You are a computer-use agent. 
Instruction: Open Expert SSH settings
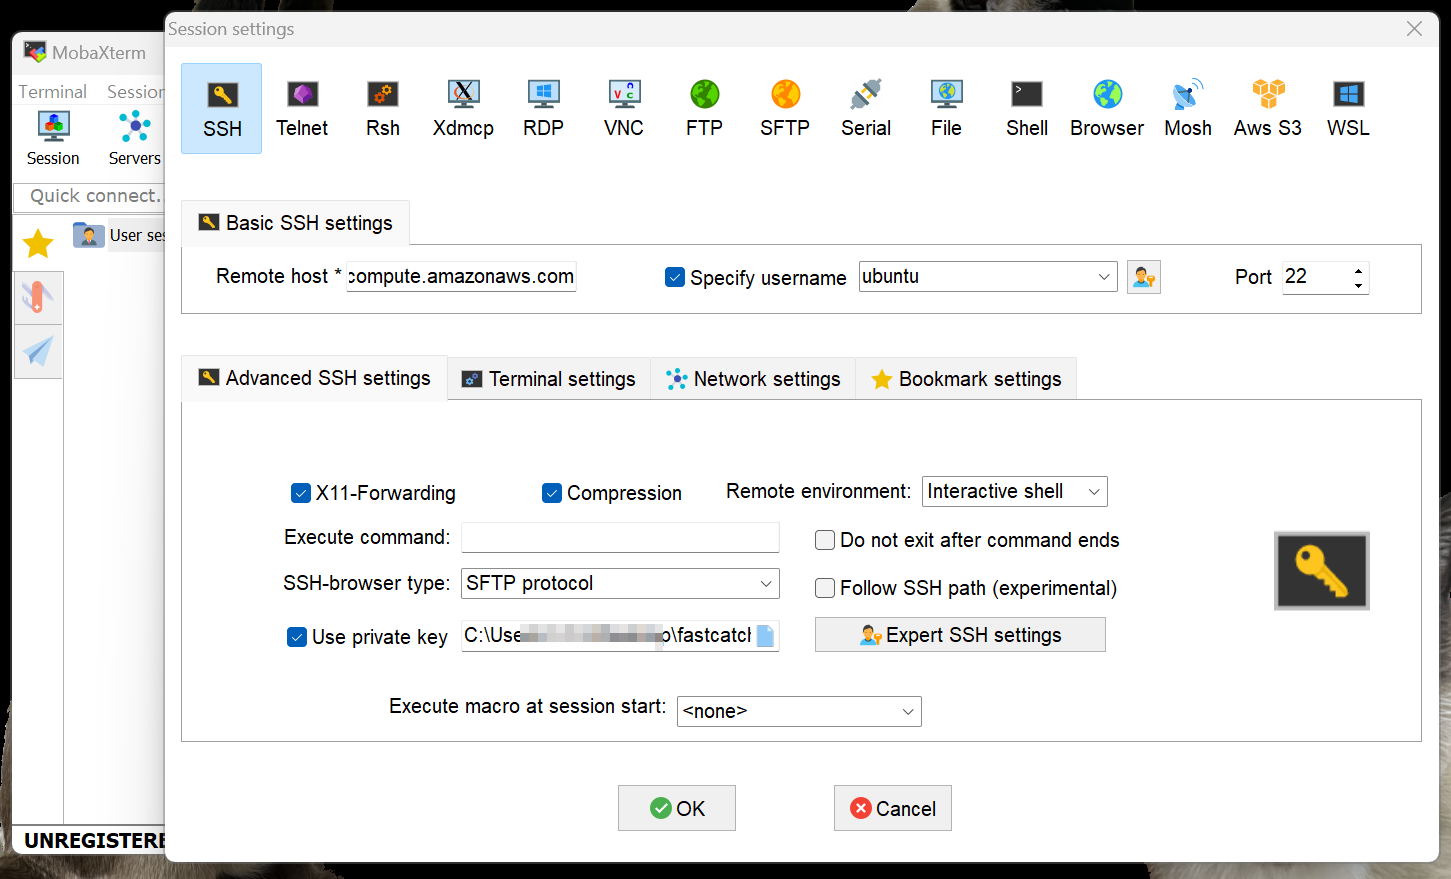[x=960, y=635]
